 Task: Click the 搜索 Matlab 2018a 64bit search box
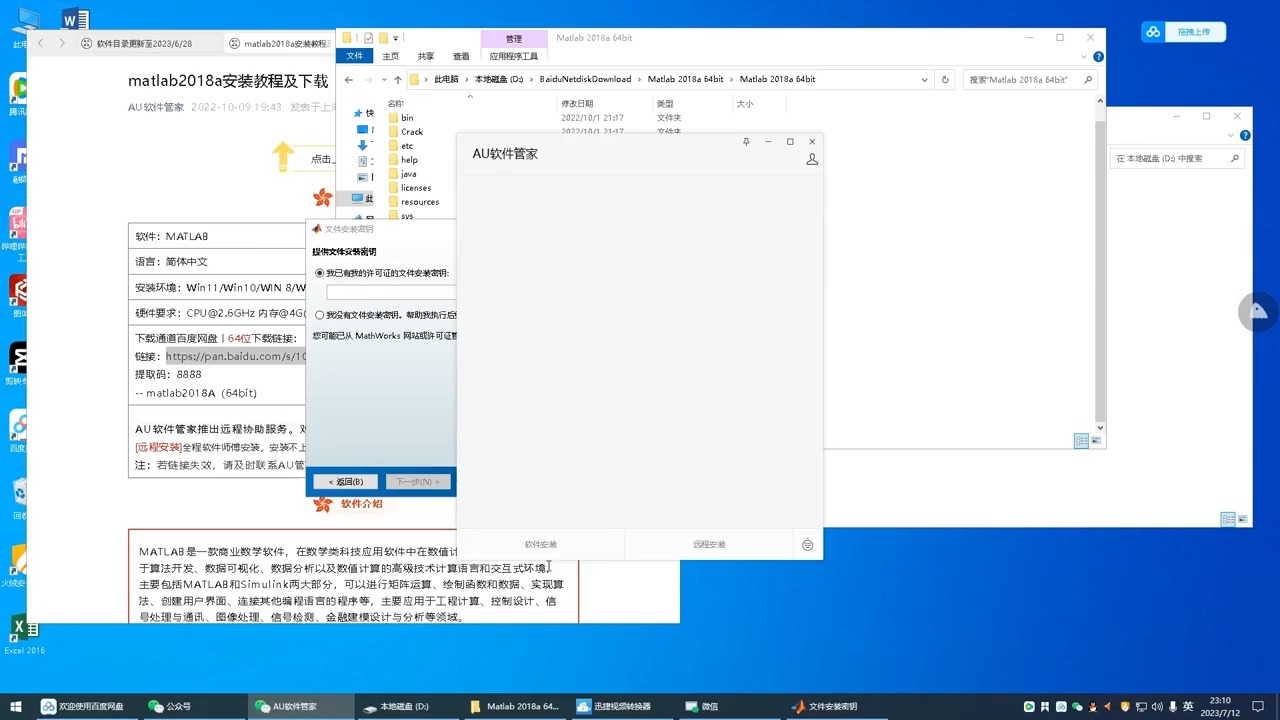pyautogui.click(x=1031, y=79)
